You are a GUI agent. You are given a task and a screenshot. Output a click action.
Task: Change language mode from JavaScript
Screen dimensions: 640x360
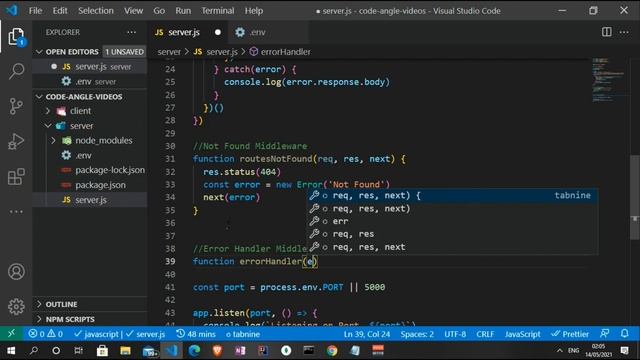pos(522,334)
